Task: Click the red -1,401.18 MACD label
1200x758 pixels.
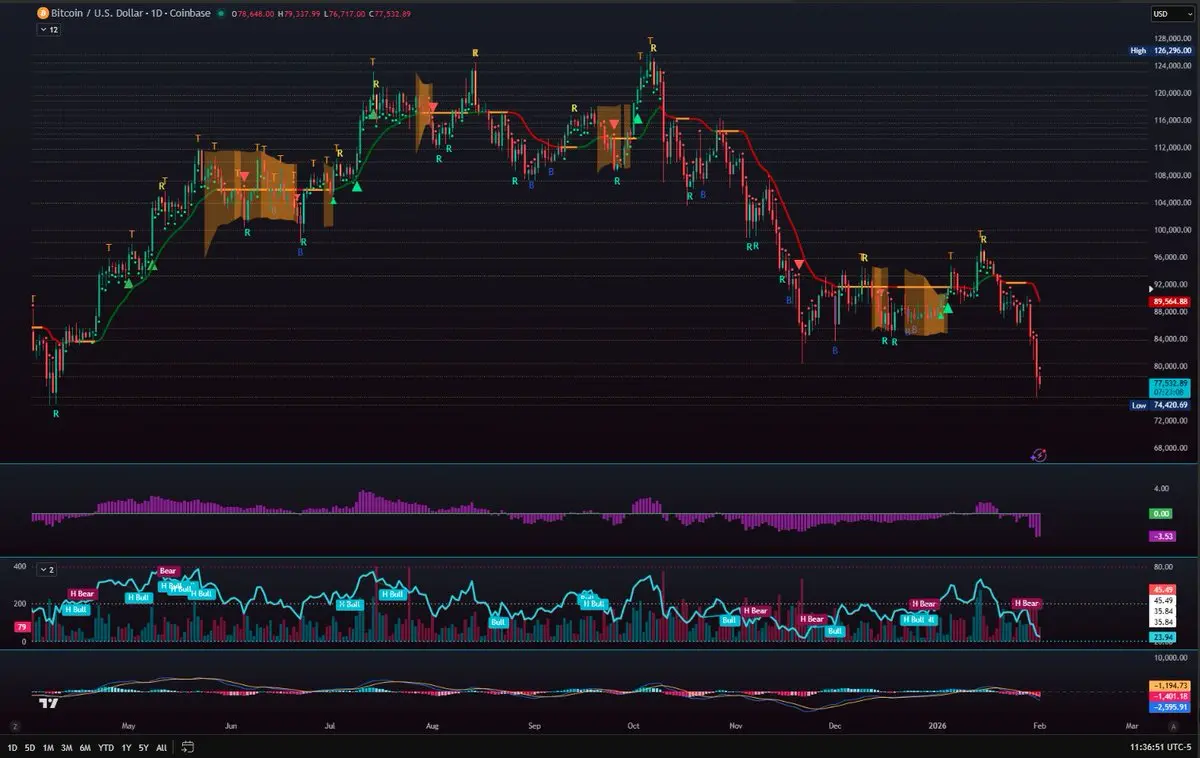Action: pos(1169,695)
